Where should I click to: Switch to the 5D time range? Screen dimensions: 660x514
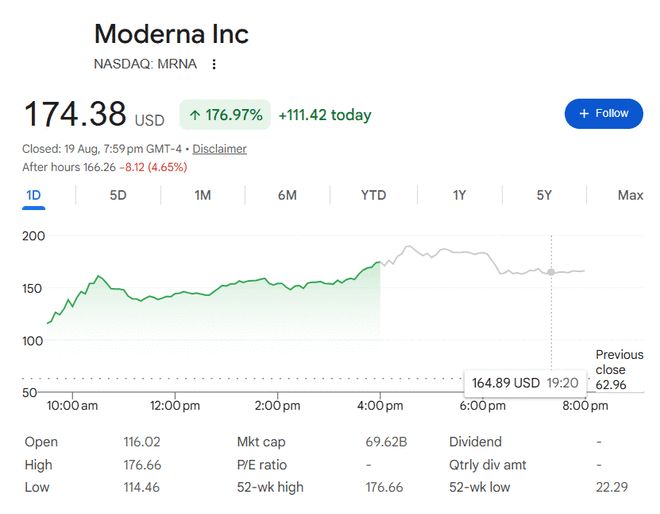point(118,195)
